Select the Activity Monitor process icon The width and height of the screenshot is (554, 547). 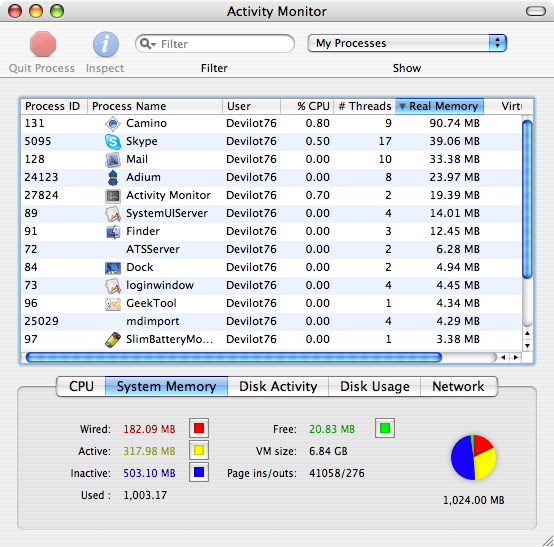[x=113, y=196]
